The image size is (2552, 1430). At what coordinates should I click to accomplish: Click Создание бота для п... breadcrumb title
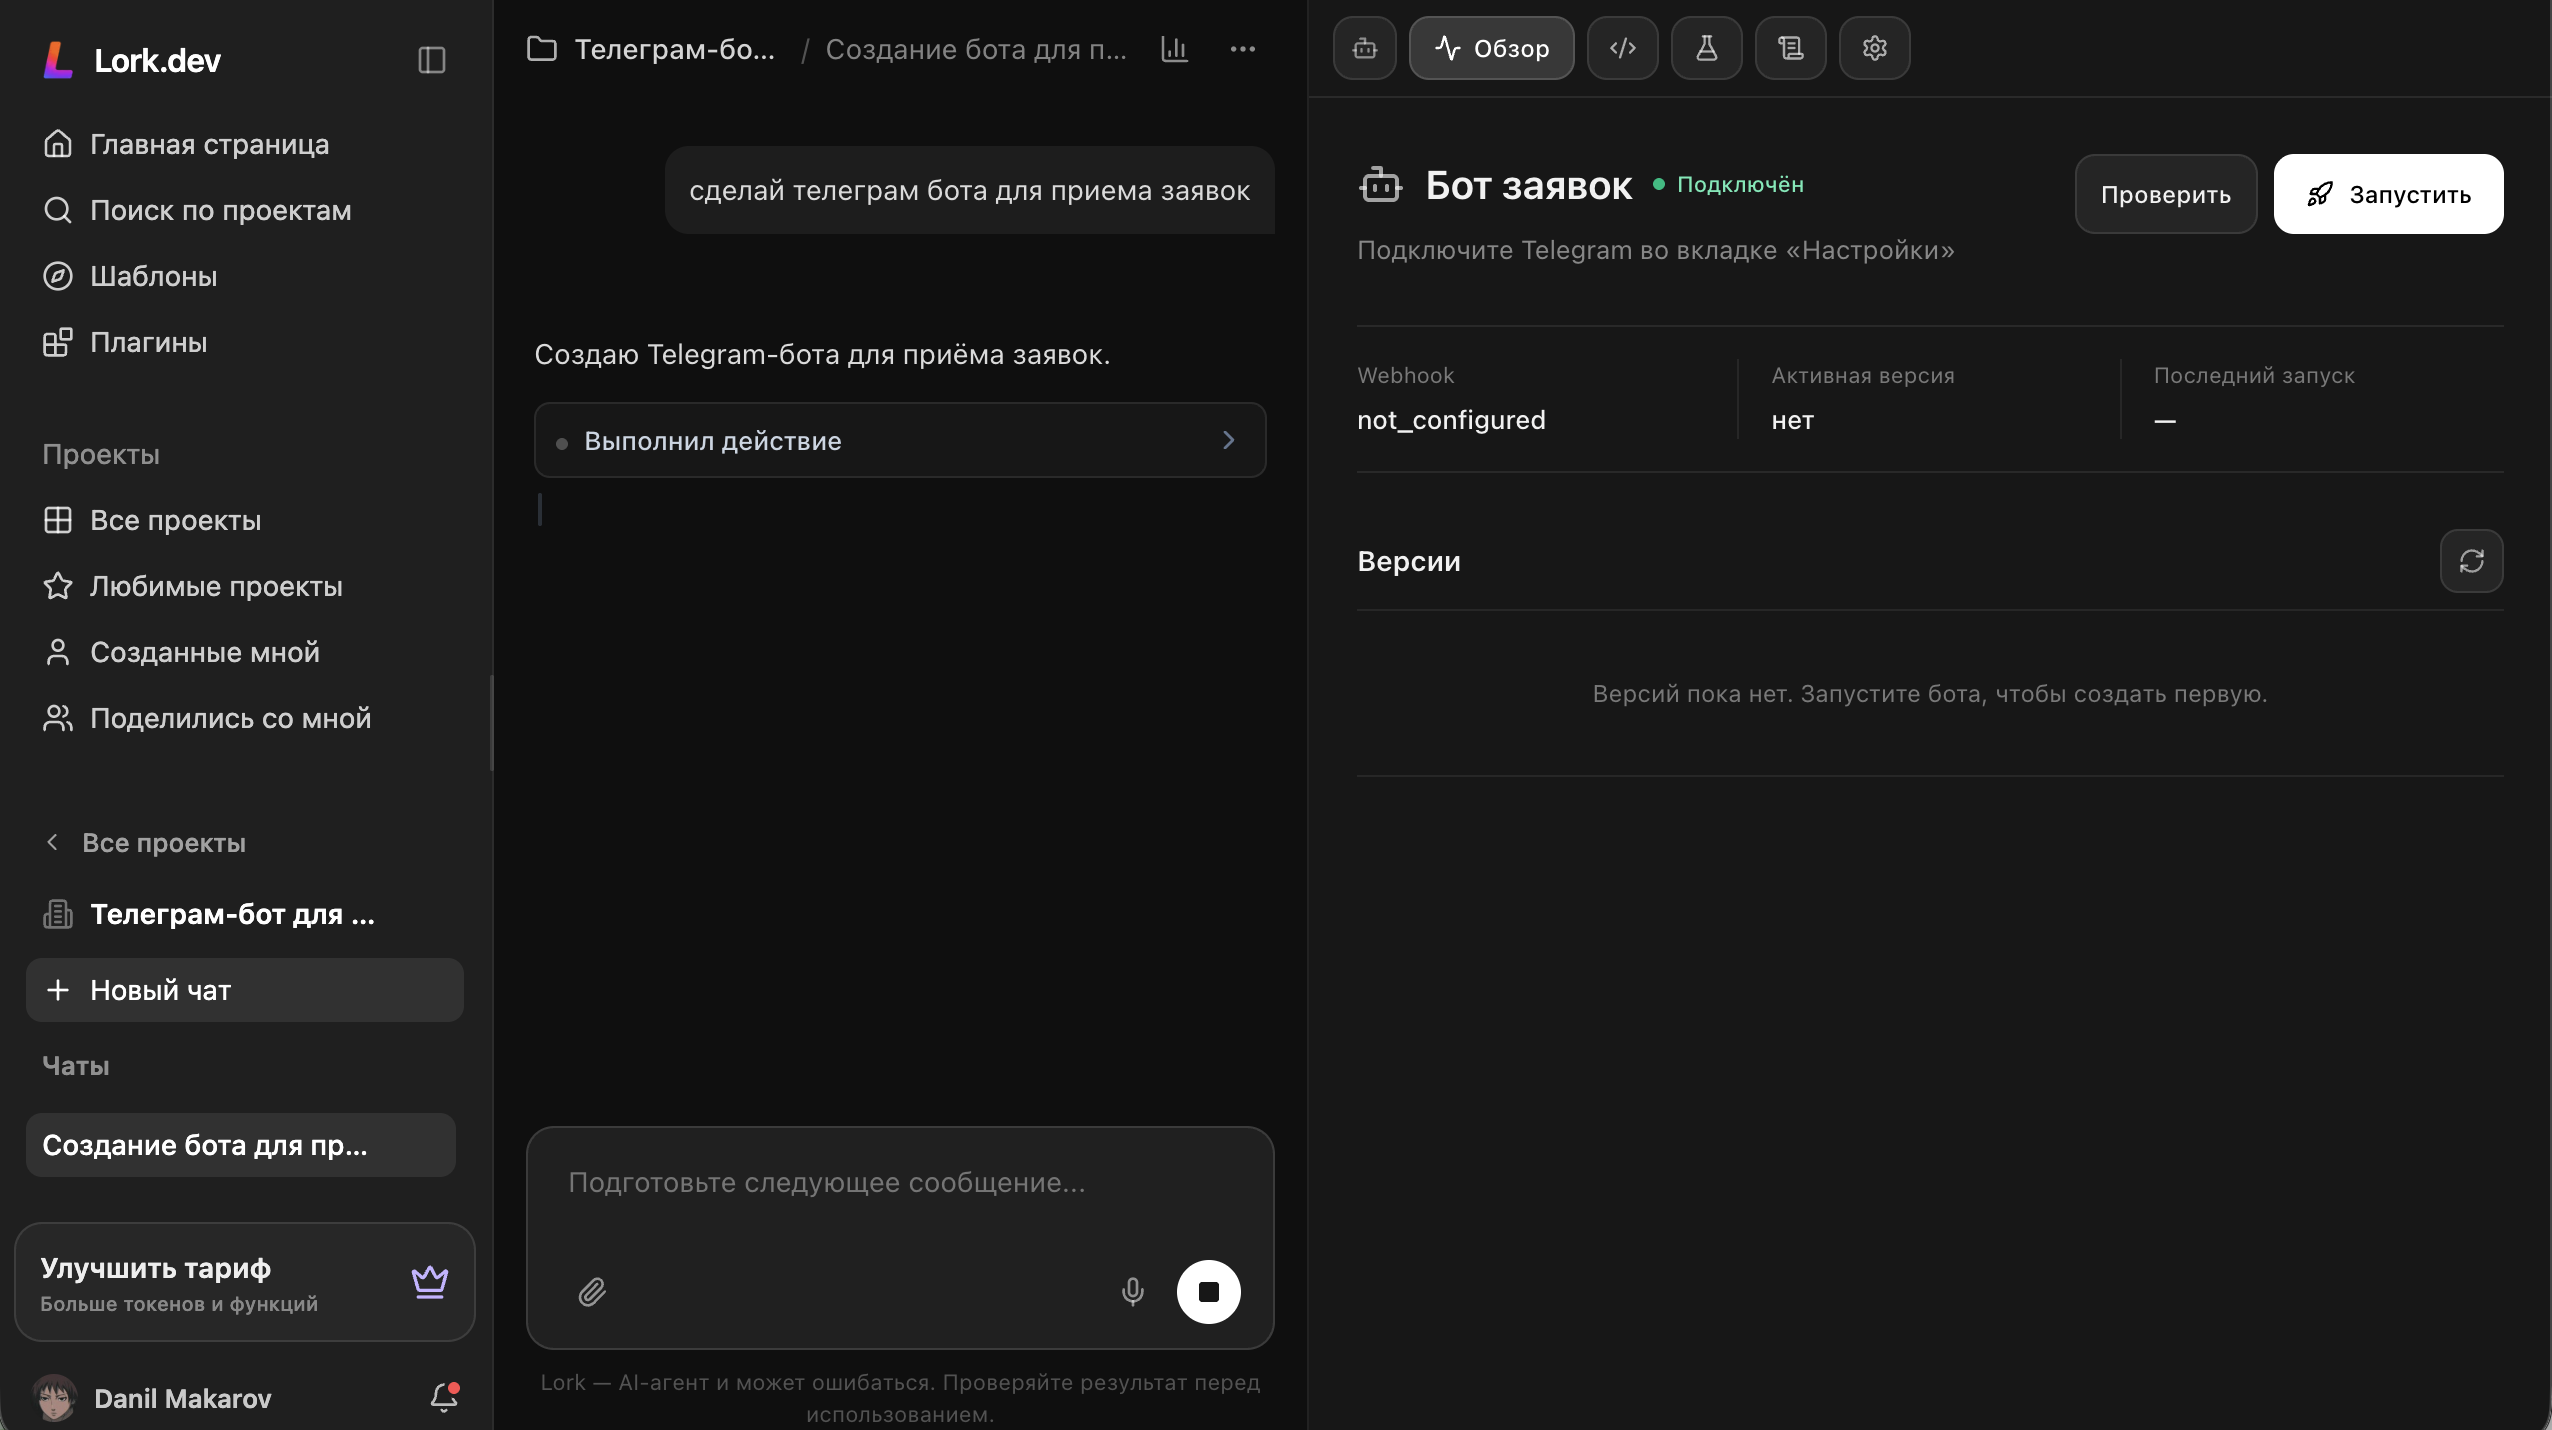click(976, 49)
